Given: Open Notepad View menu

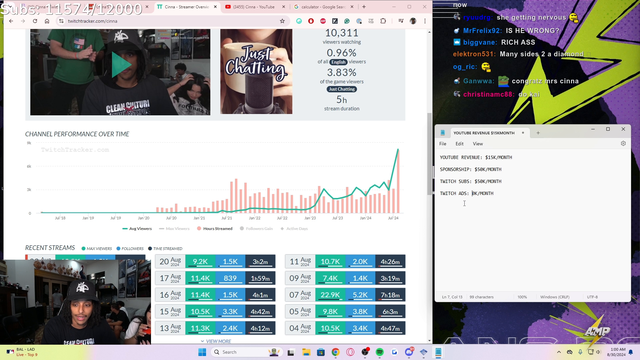Looking at the screenshot, I should (478, 144).
